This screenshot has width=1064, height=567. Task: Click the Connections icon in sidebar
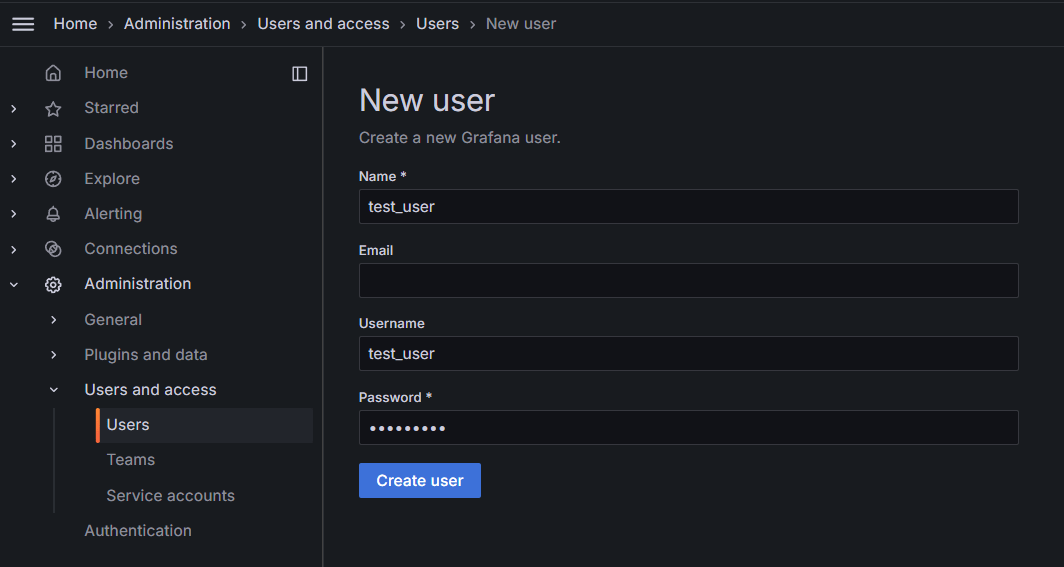click(x=53, y=249)
